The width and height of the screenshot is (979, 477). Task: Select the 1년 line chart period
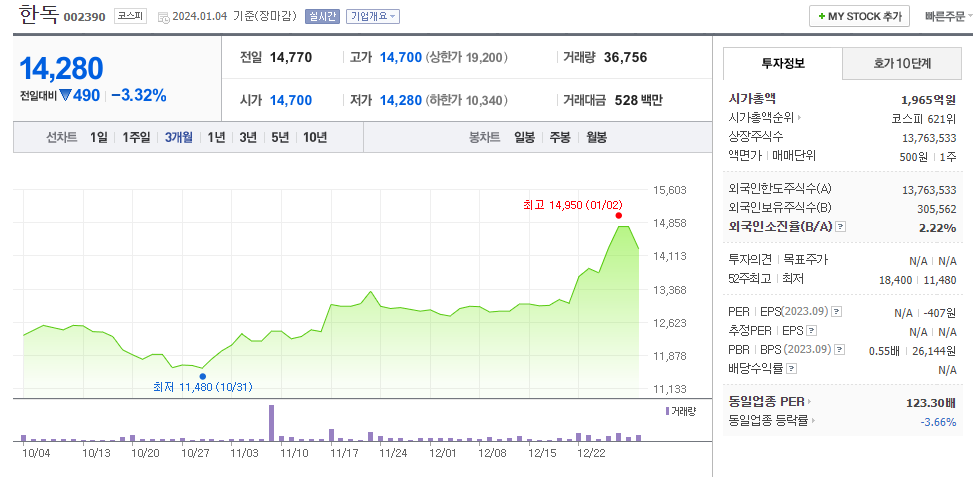pyautogui.click(x=216, y=137)
